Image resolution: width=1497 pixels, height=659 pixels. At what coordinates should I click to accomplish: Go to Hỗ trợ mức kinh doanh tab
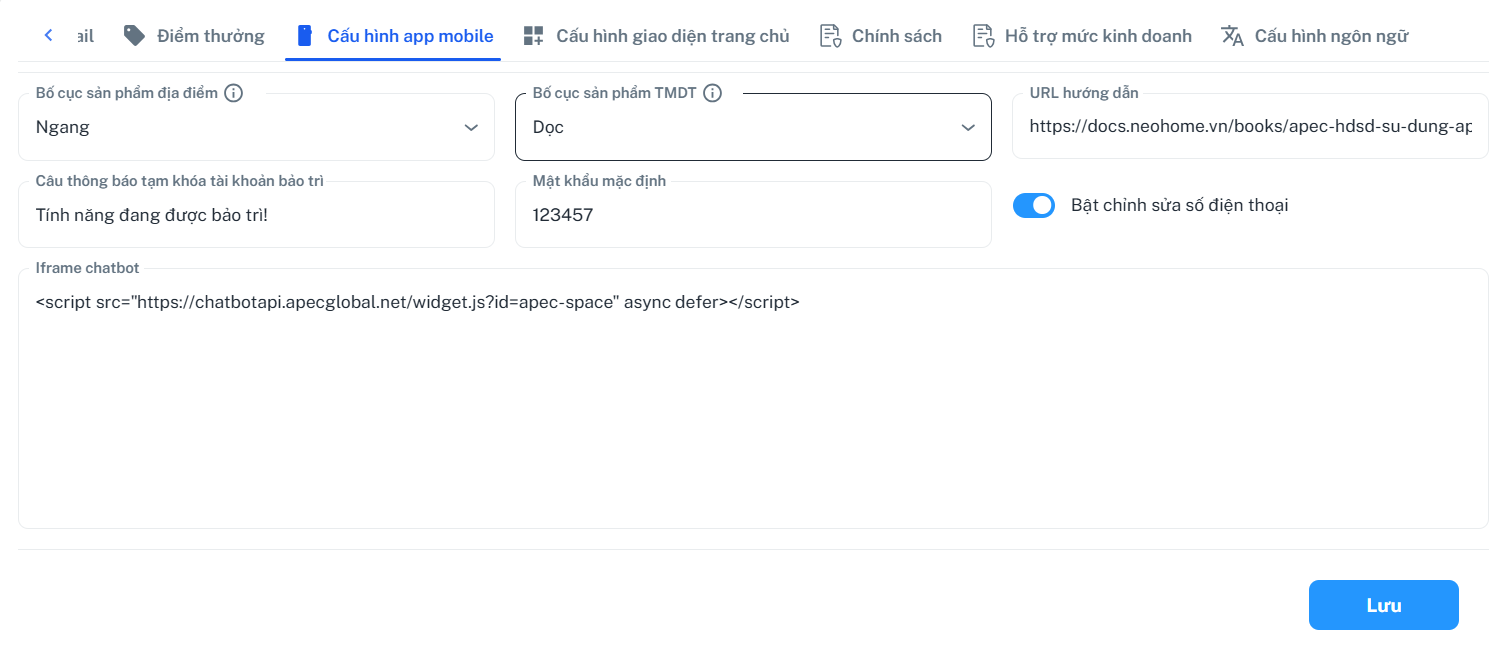[x=1082, y=36]
